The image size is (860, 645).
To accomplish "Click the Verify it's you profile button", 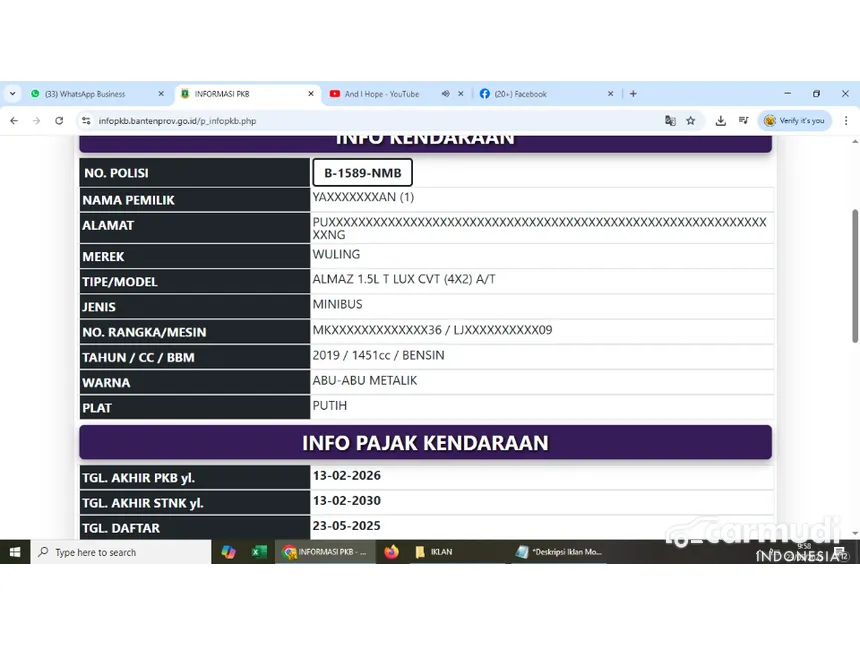I will (795, 121).
